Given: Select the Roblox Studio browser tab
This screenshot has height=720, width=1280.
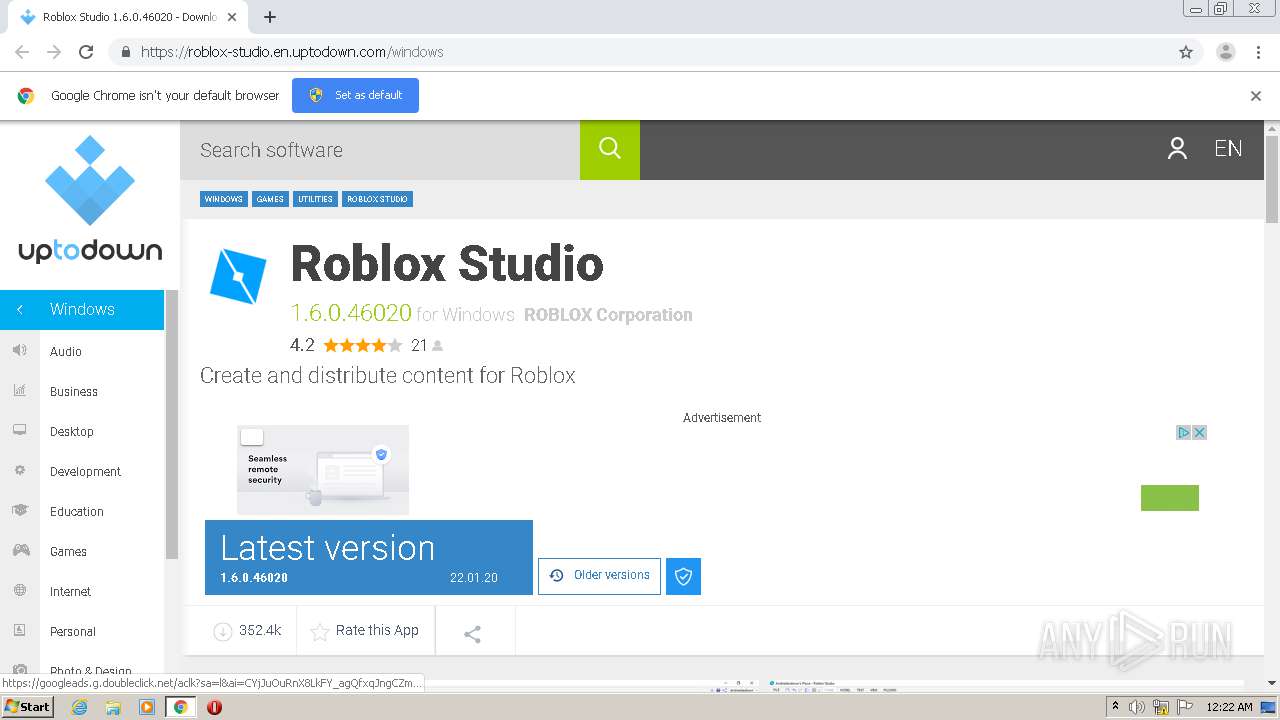Looking at the screenshot, I should pos(130,17).
